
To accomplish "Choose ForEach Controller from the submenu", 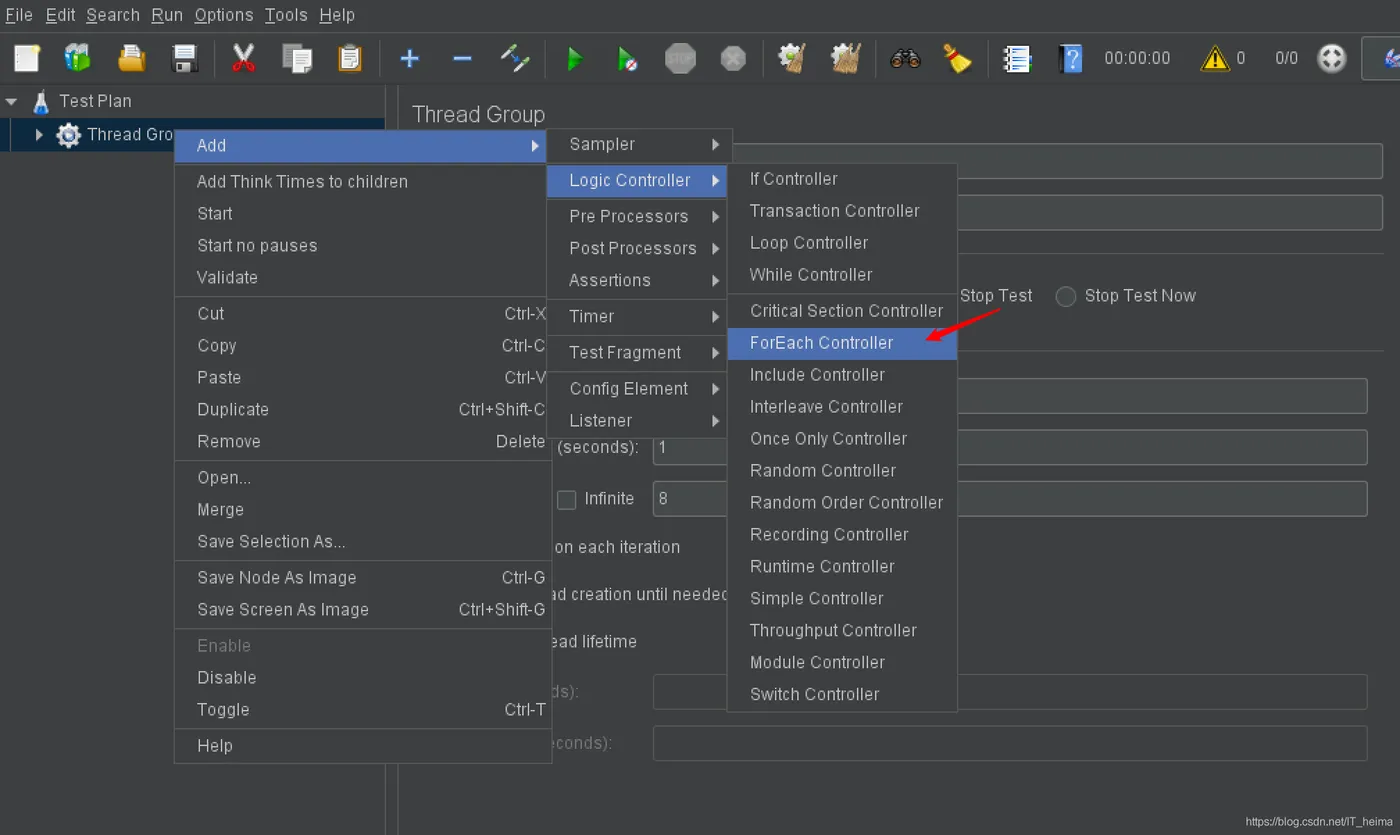I will click(x=842, y=343).
